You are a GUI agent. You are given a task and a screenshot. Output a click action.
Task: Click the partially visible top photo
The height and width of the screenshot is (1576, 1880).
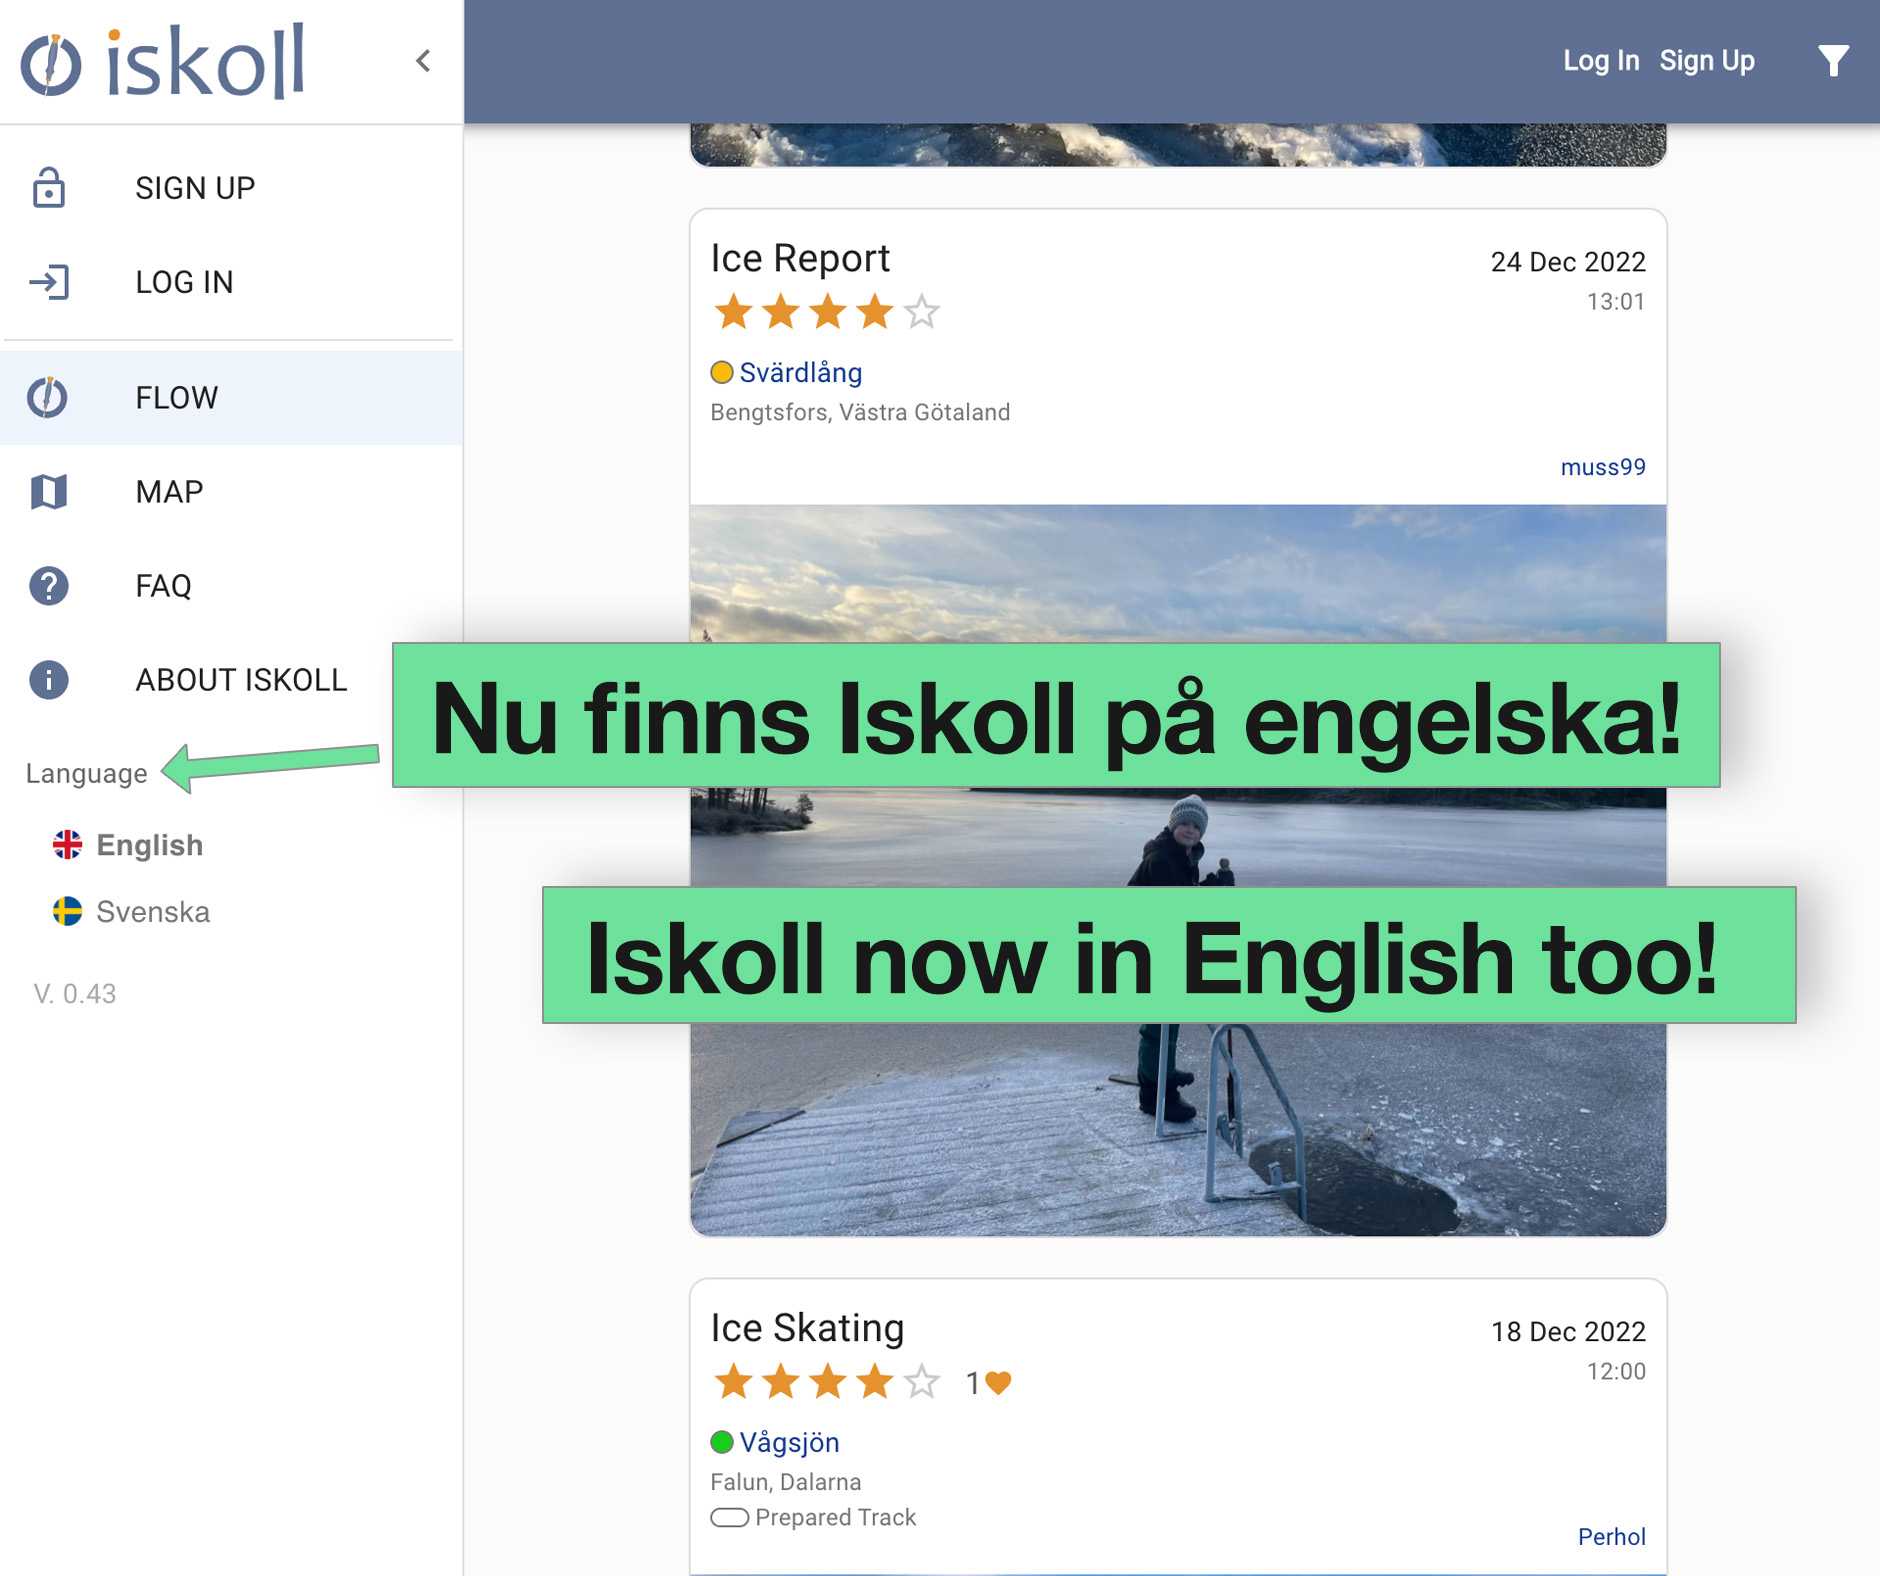pos(1178,145)
